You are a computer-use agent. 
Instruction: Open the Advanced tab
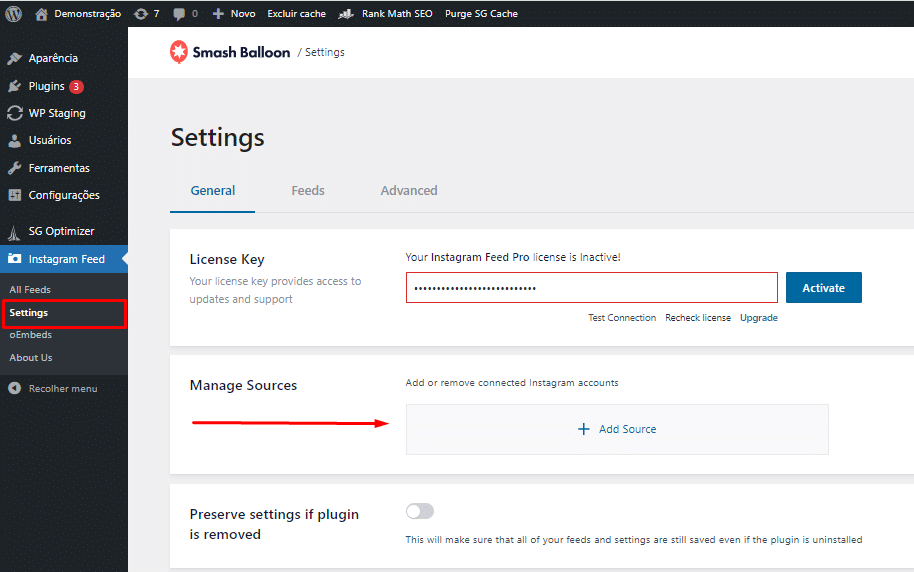409,191
